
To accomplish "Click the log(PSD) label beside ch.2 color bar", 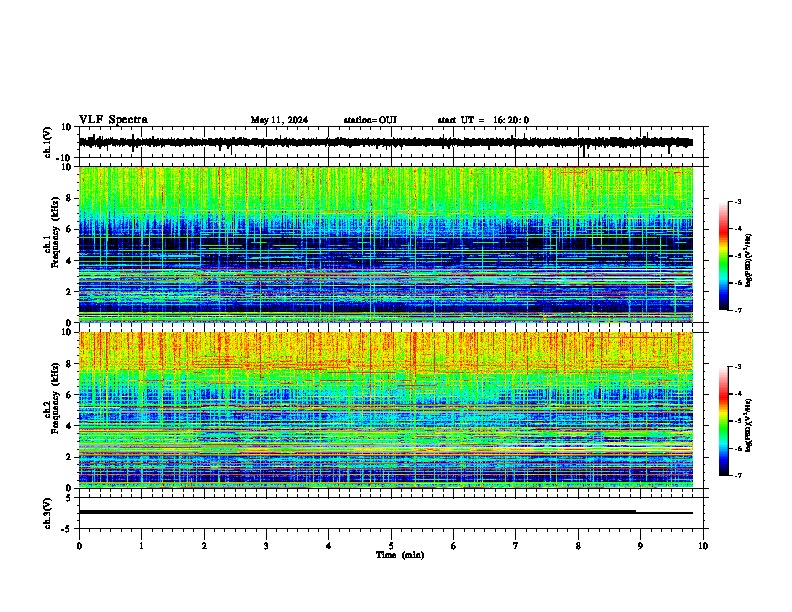I will (749, 425).
